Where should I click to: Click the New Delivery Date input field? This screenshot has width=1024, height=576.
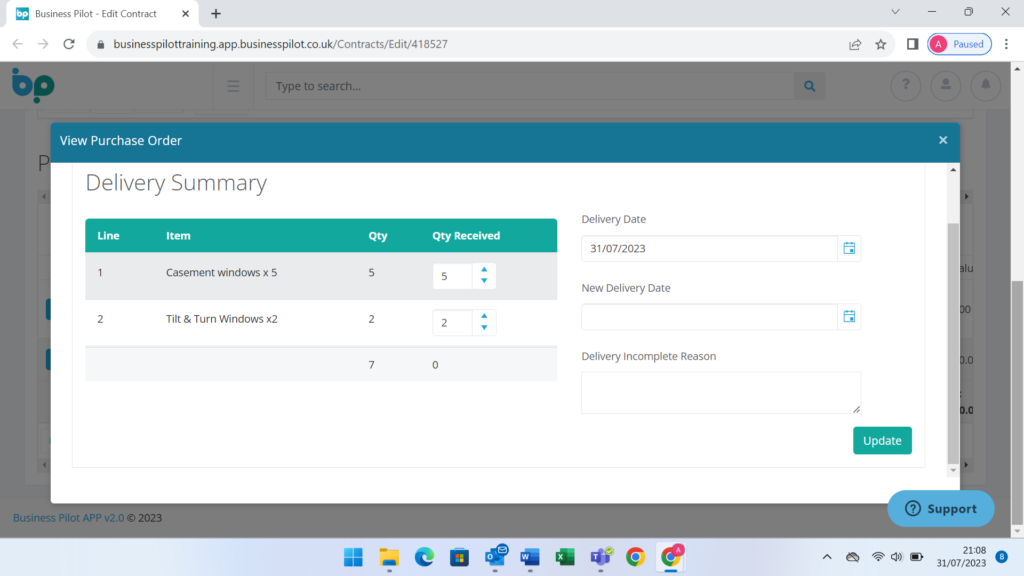[708, 317]
